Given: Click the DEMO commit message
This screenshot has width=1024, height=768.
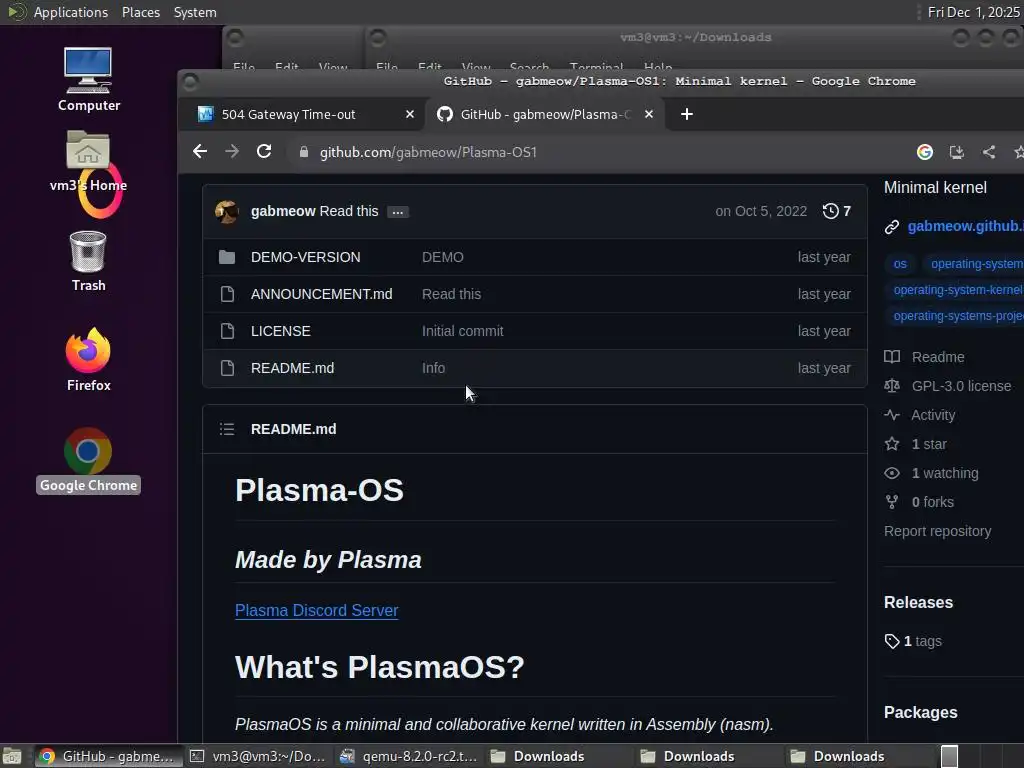Looking at the screenshot, I should [442, 257].
